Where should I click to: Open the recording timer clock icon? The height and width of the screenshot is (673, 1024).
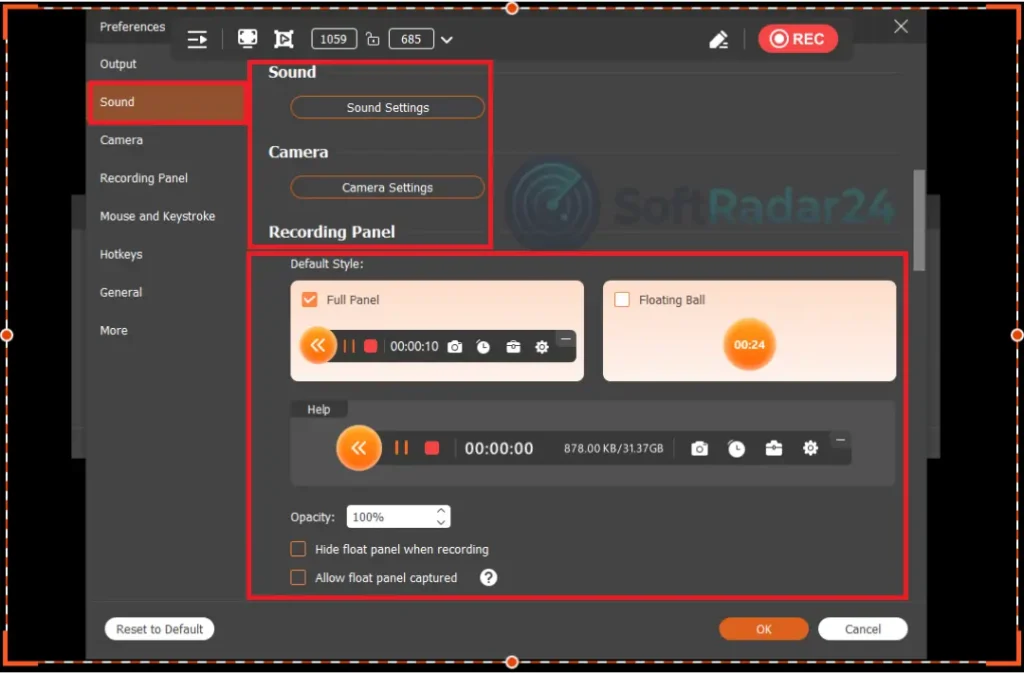736,448
